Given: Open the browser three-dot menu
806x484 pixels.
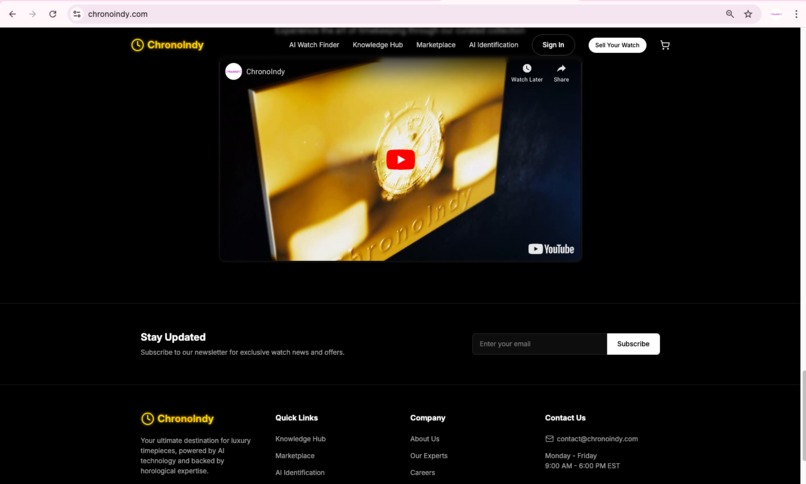Looking at the screenshot, I should [x=796, y=14].
